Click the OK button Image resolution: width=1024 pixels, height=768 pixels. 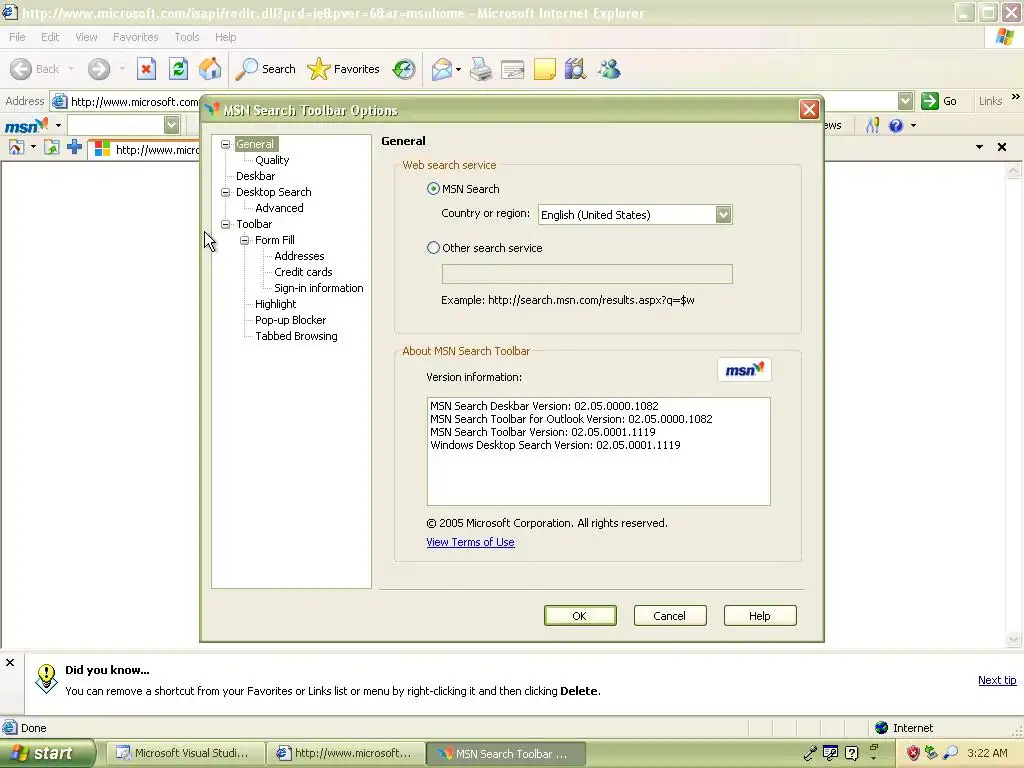pyautogui.click(x=580, y=615)
